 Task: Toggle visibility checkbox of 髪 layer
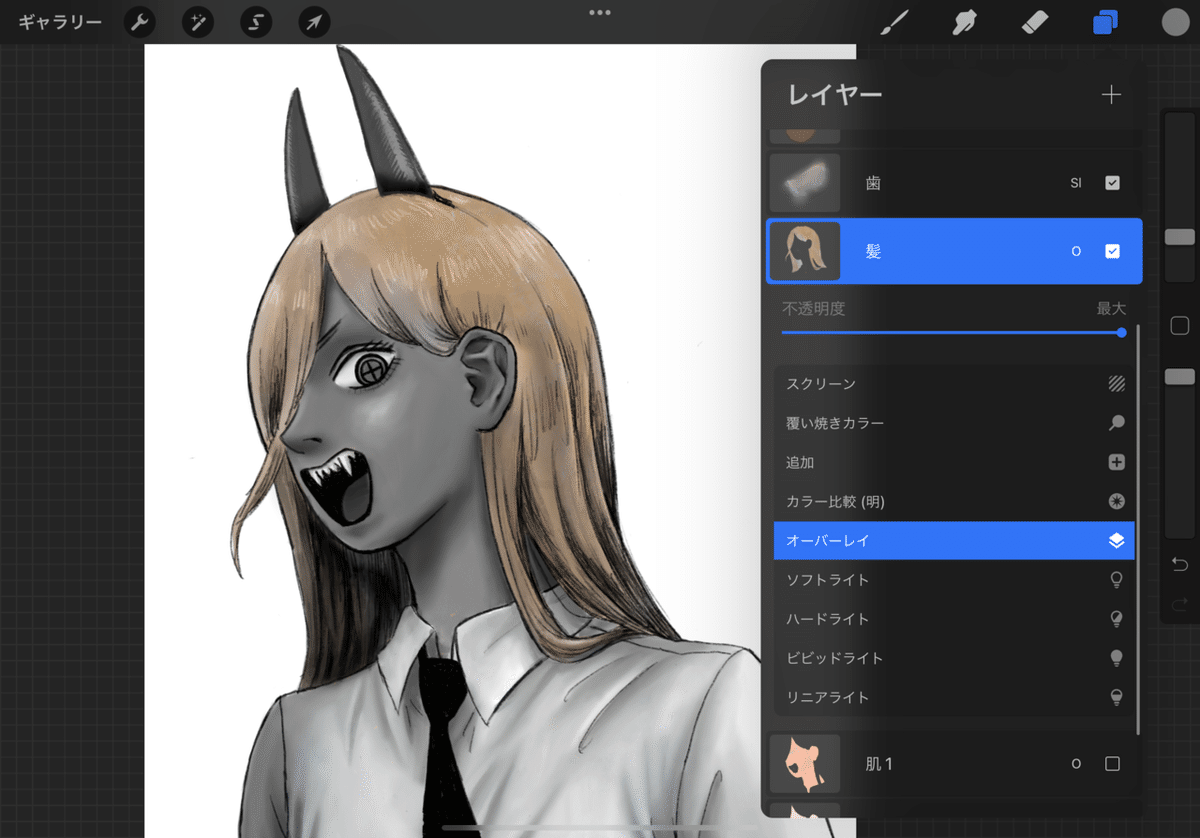[1112, 252]
